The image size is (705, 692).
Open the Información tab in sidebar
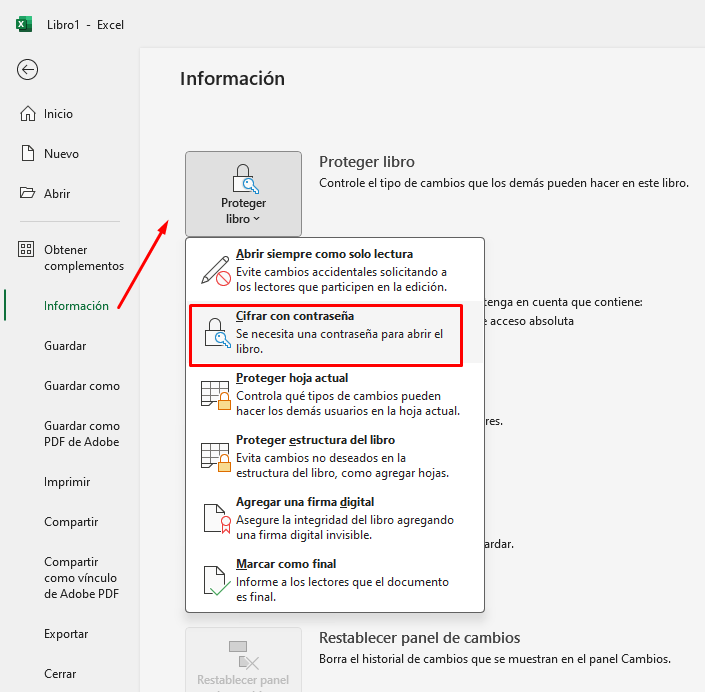pyautogui.click(x=76, y=306)
